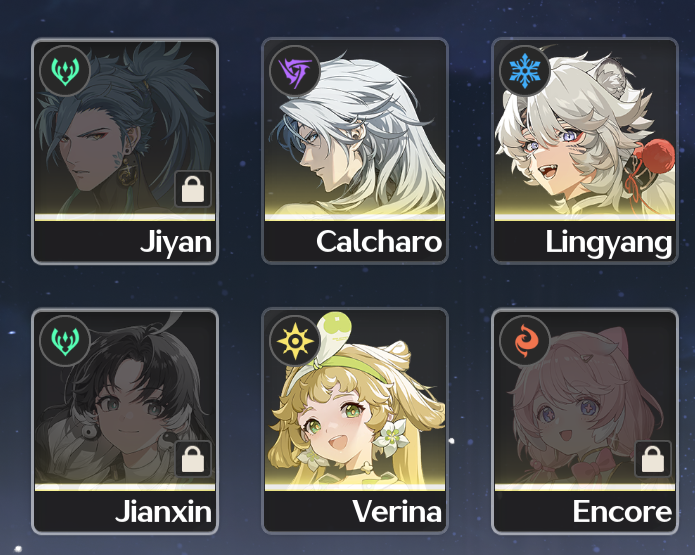Click the Aero element icon on Jianxin card

tap(65, 341)
